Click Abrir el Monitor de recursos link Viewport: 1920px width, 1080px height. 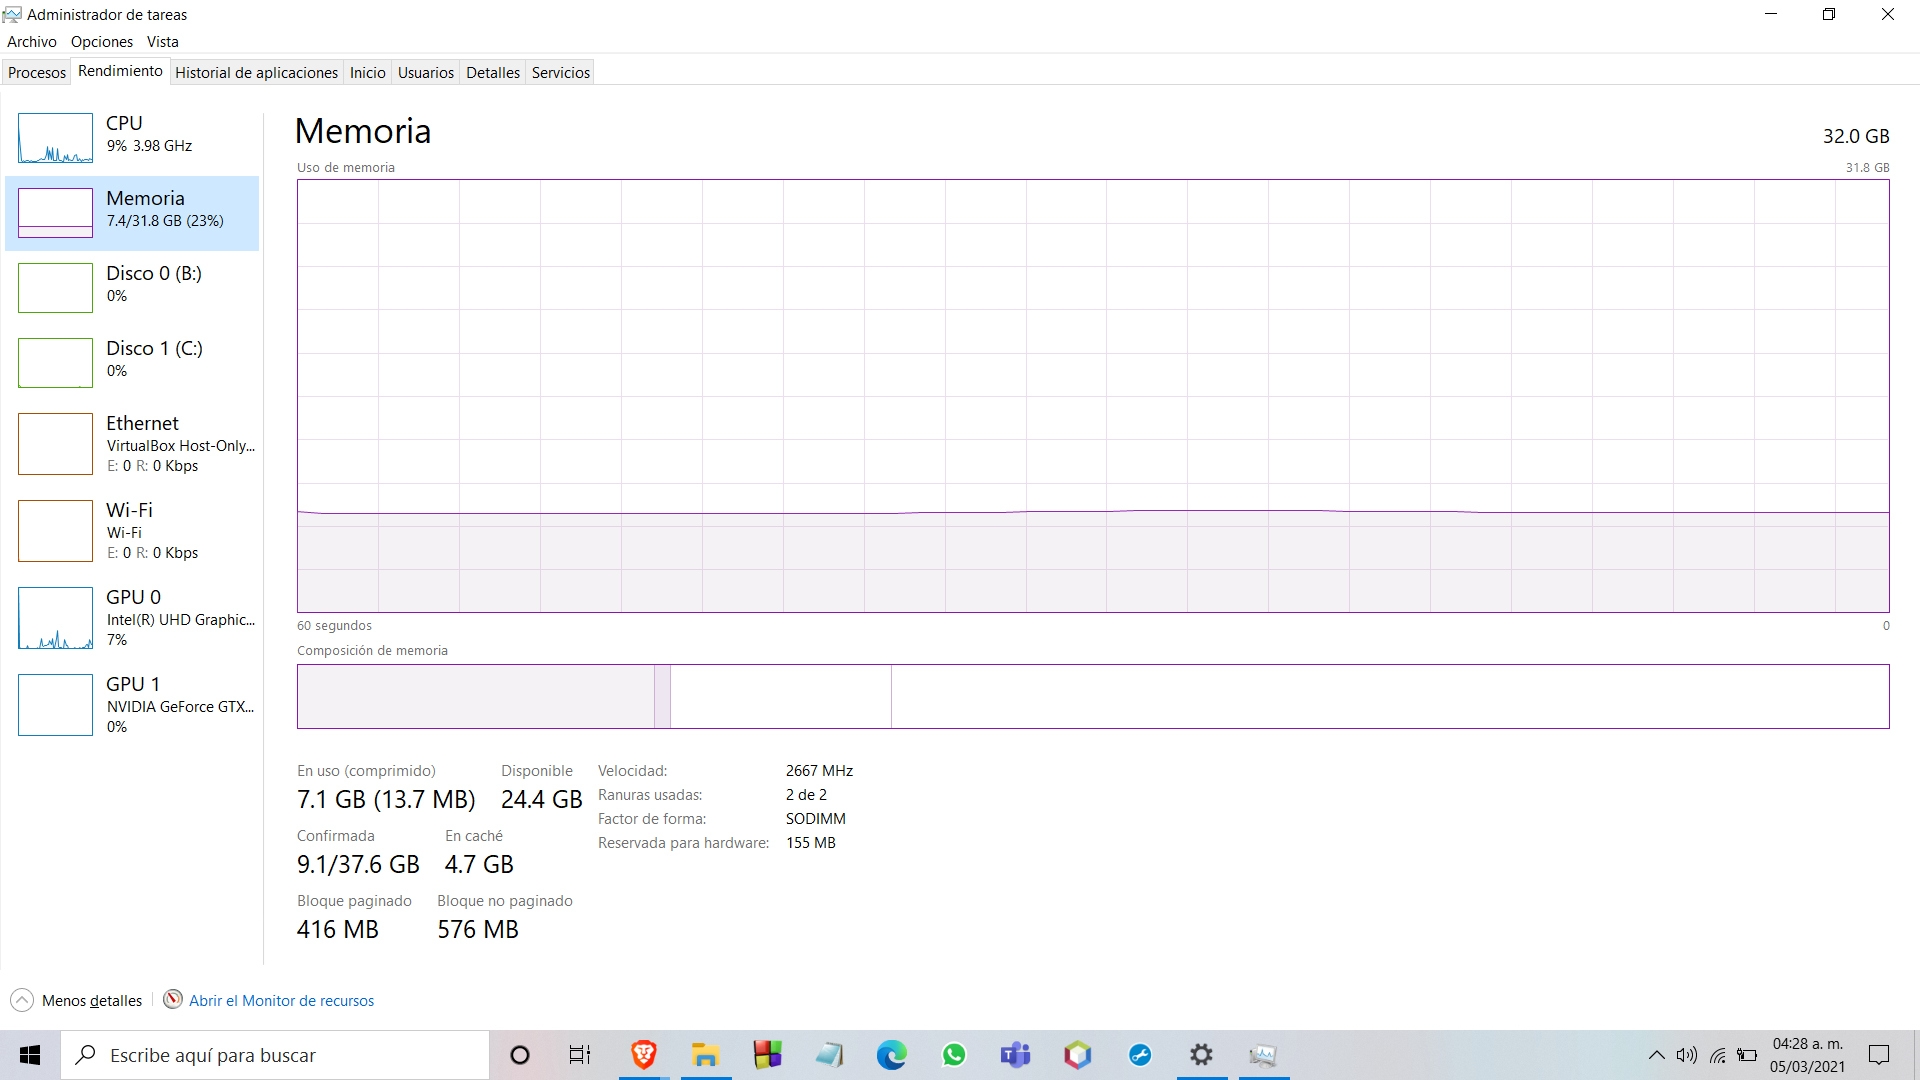click(x=281, y=1000)
